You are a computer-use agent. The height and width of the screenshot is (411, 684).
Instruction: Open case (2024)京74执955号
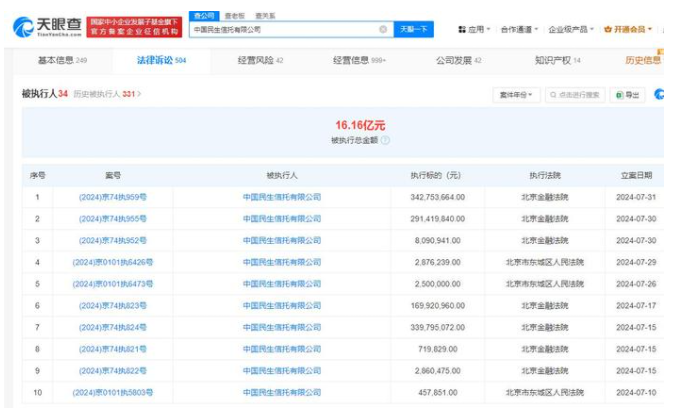[113, 219]
